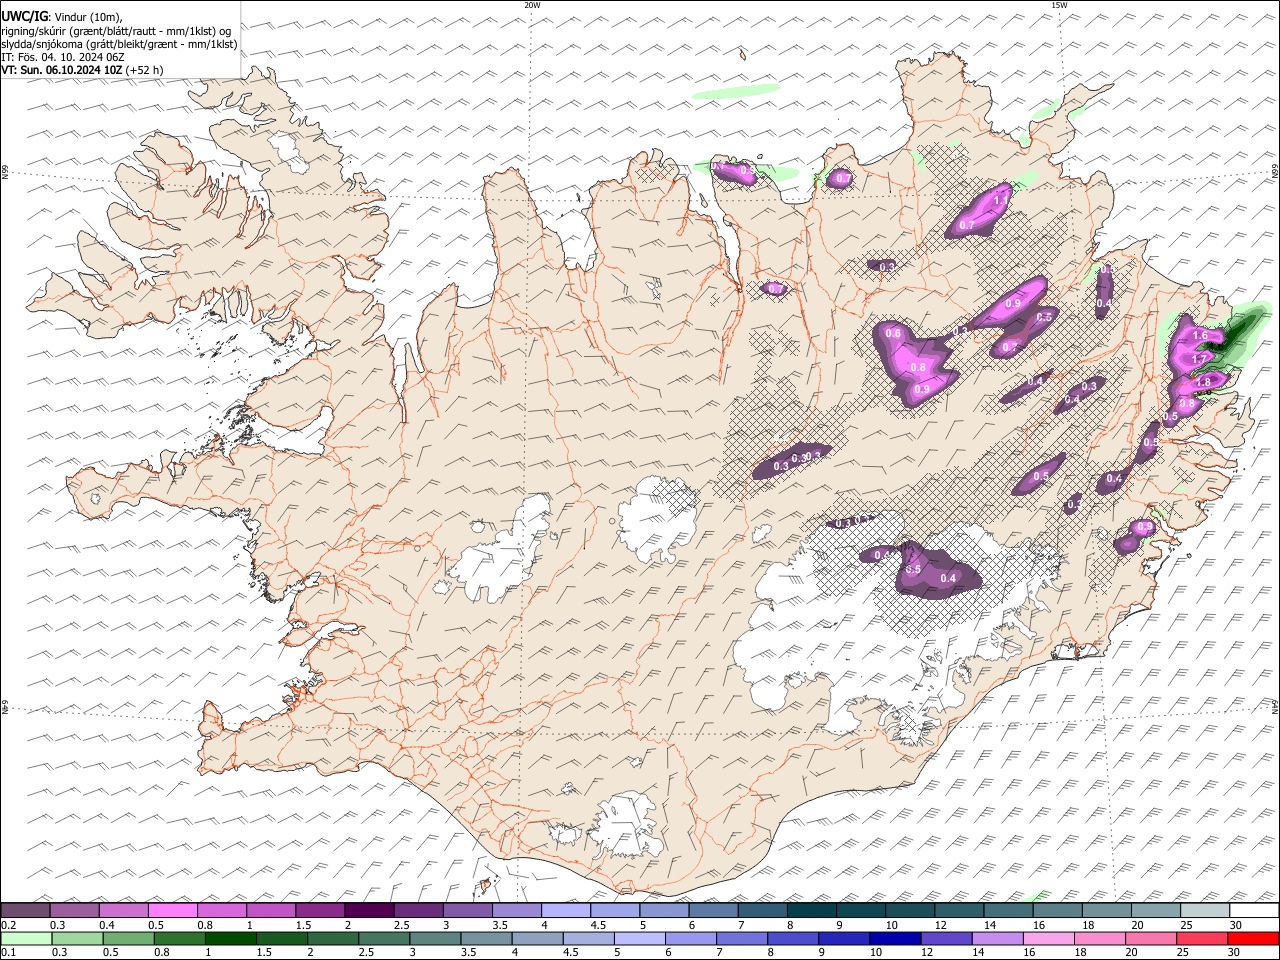Click the '0.2' label under the upper legend row

pyautogui.click(x=8, y=925)
